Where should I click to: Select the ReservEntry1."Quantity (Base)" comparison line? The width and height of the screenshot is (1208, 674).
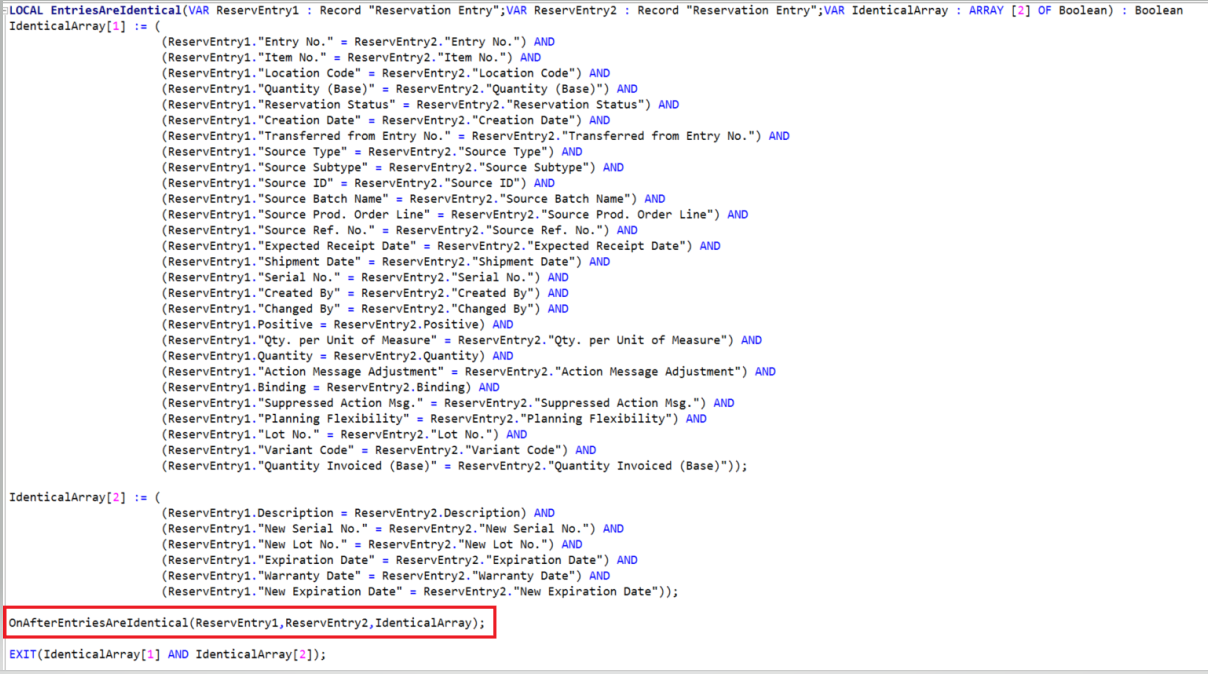[398, 89]
